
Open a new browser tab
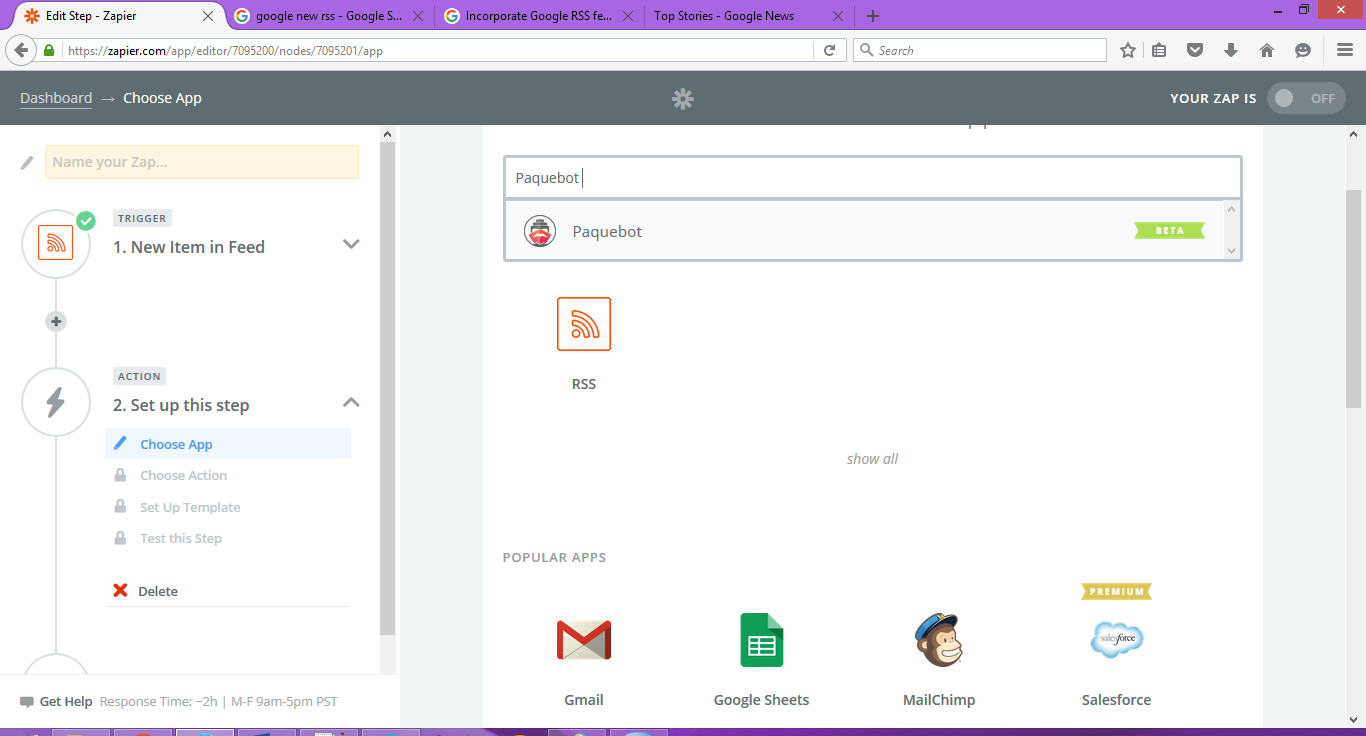873,16
